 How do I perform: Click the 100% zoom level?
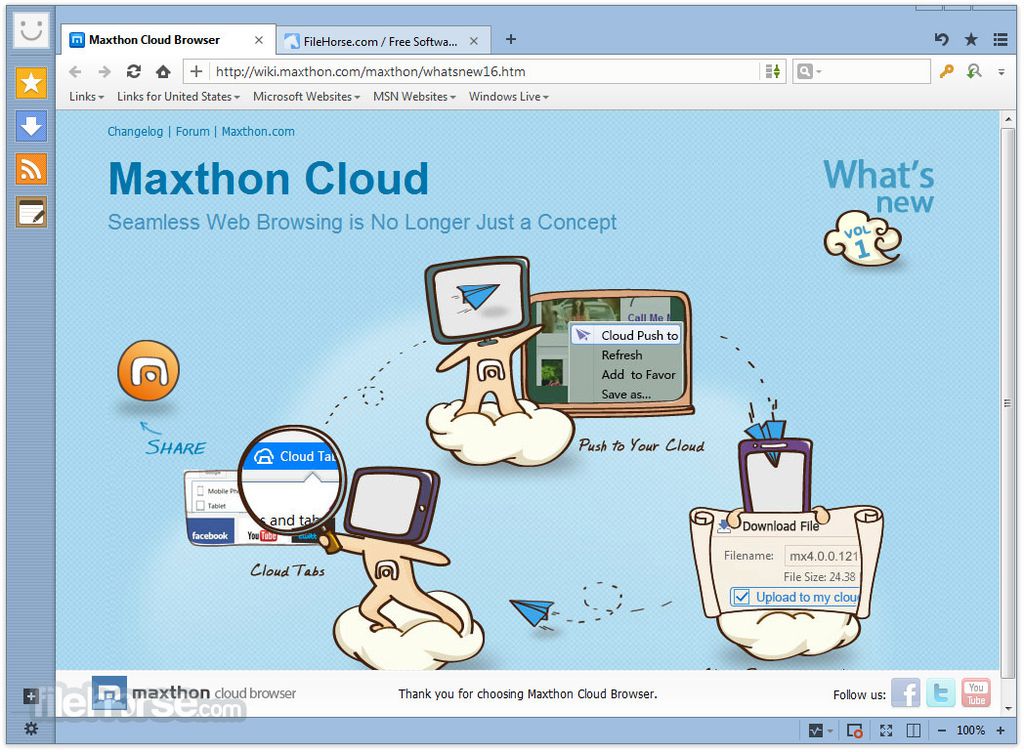pos(970,730)
